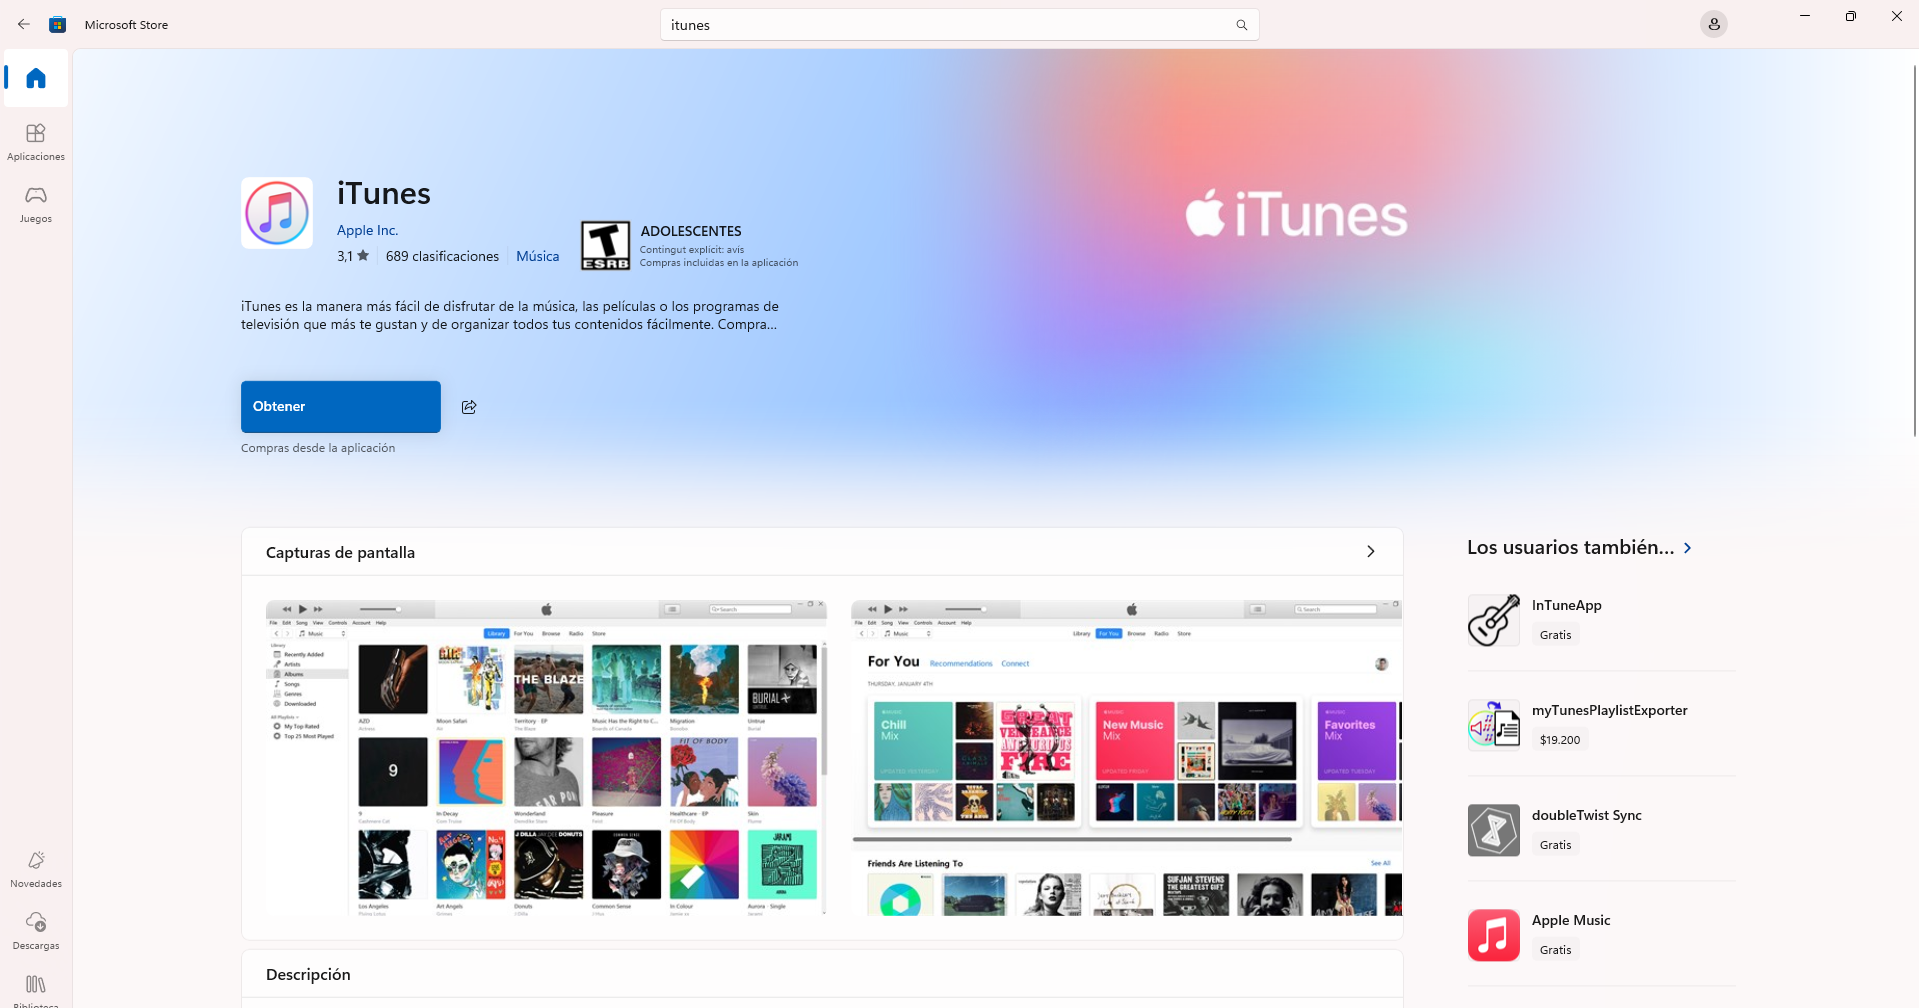Open Biblioteca in the sidebar
1919x1008 pixels.
36,990
